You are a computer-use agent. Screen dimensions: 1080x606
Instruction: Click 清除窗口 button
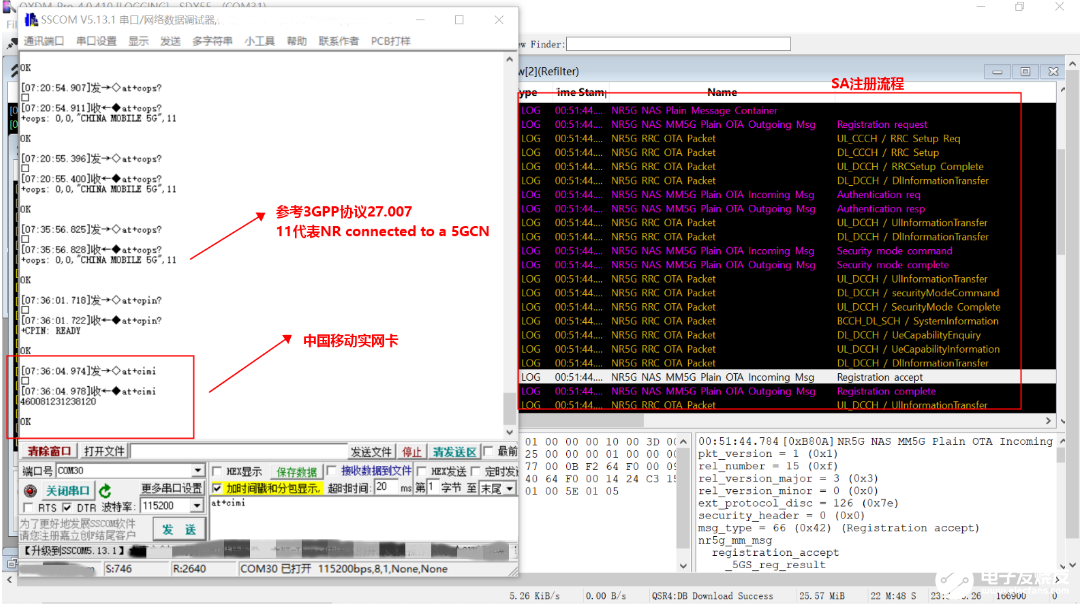pos(49,451)
